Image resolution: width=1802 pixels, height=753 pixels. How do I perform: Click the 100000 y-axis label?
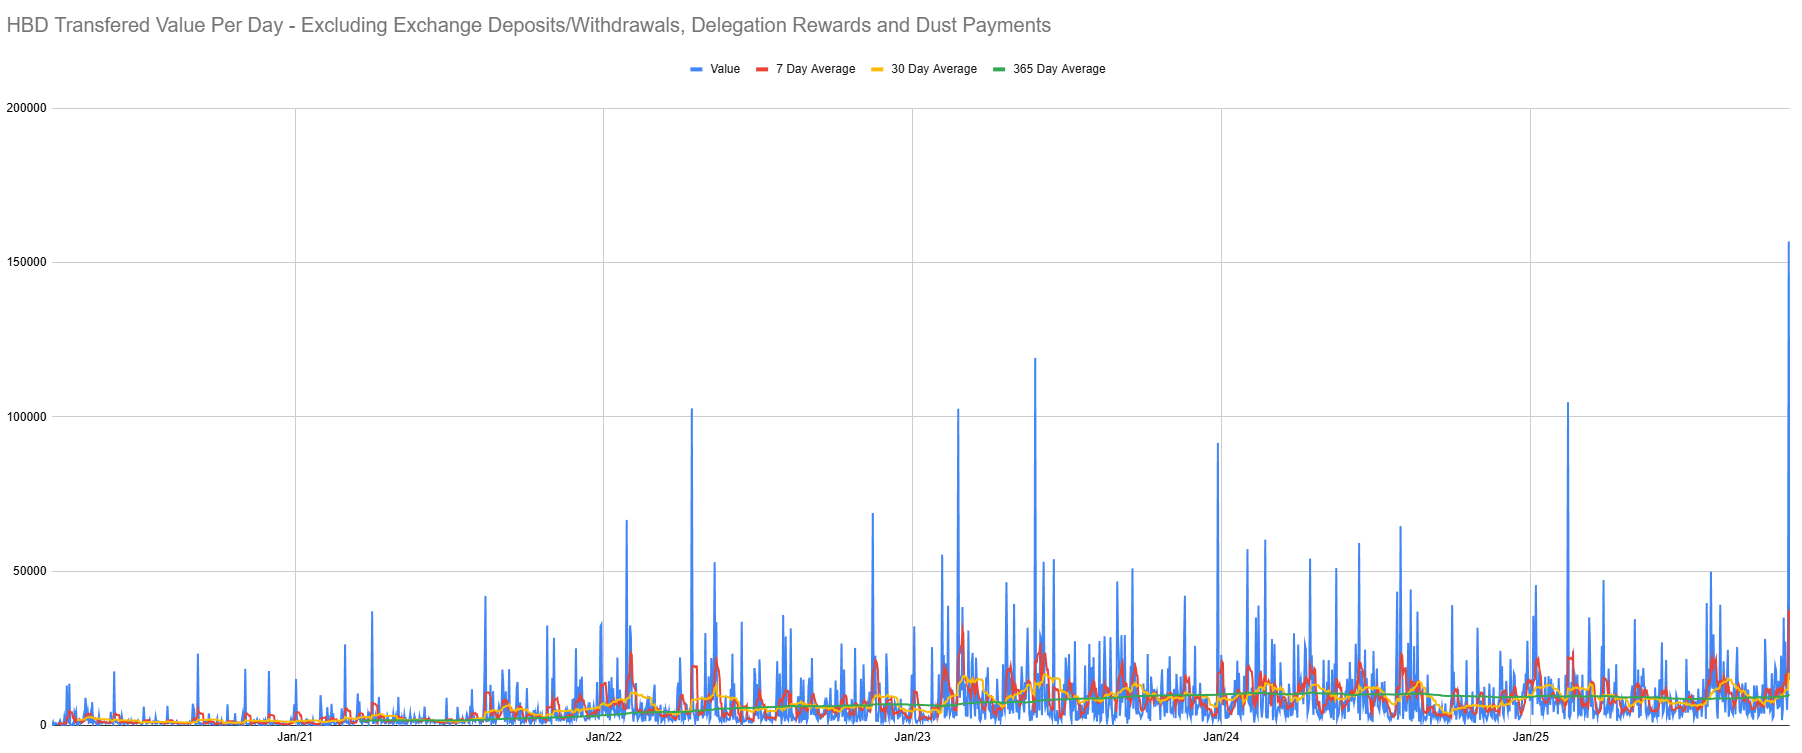(x=27, y=417)
